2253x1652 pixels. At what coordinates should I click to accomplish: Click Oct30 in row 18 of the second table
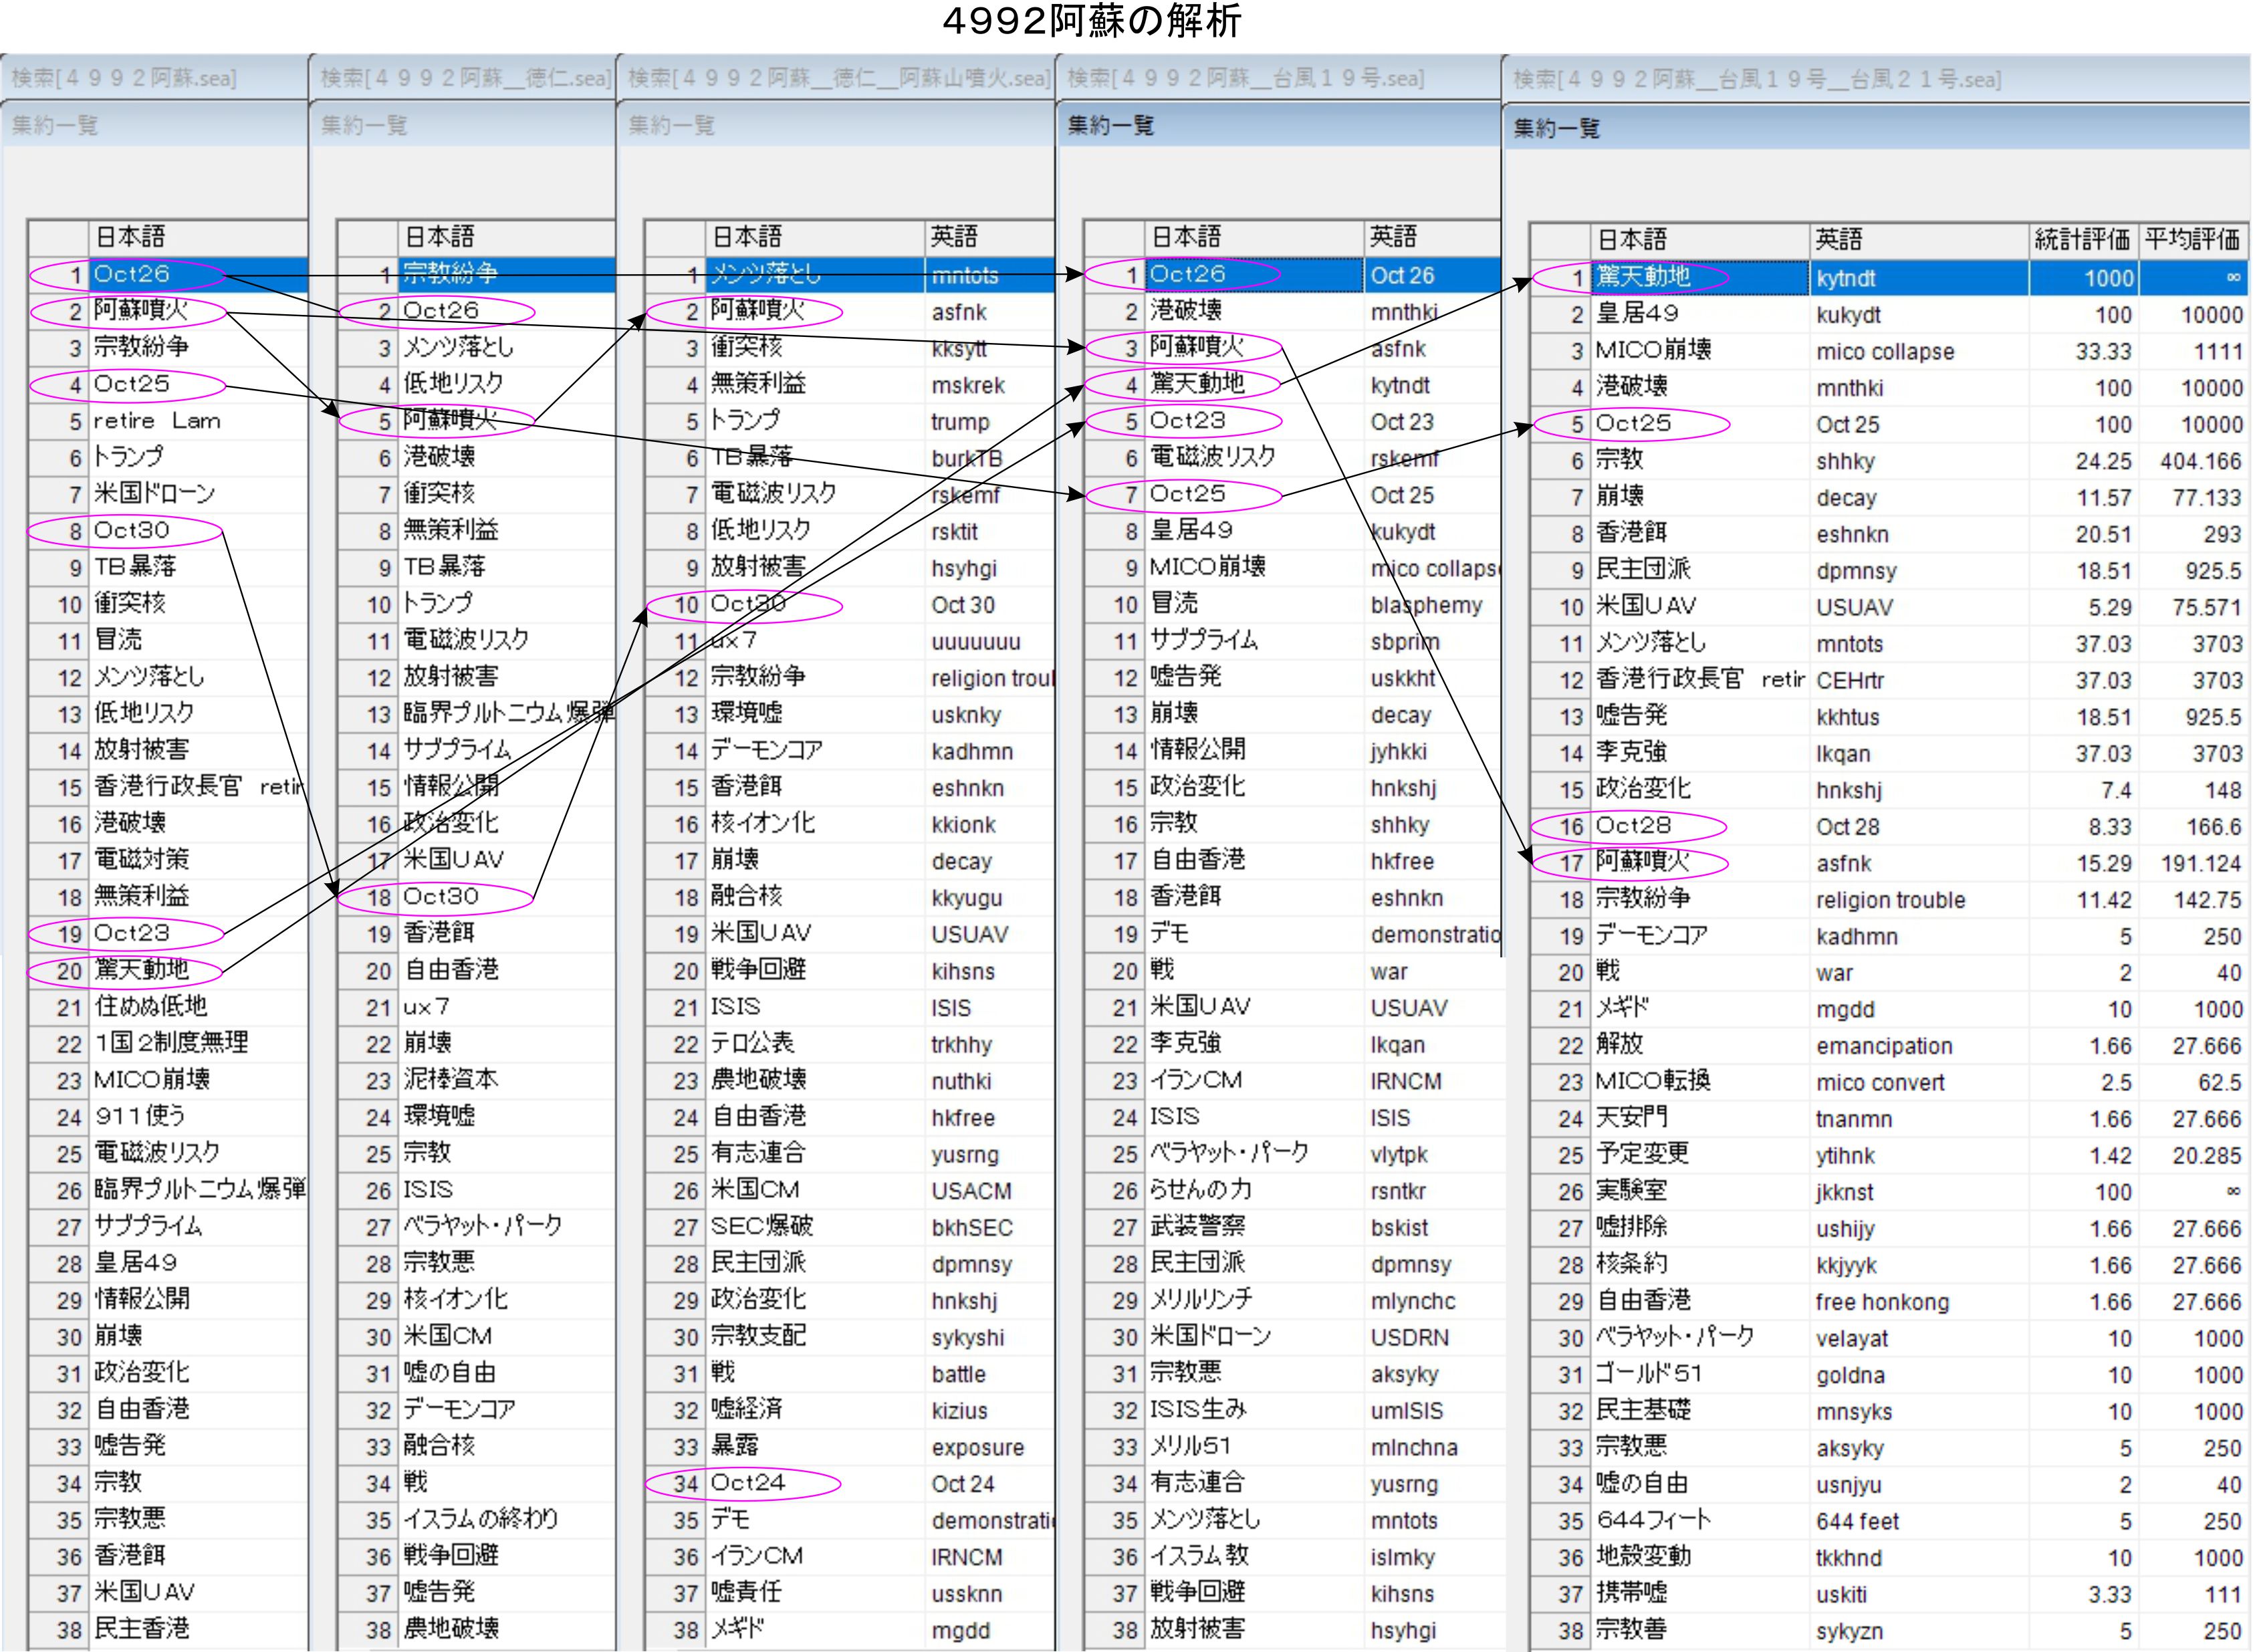(440, 896)
